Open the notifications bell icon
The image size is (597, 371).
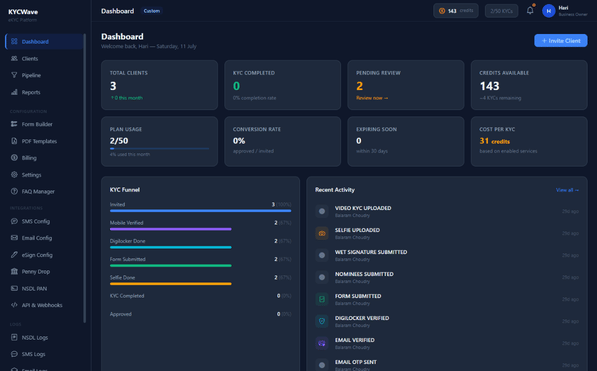530,11
